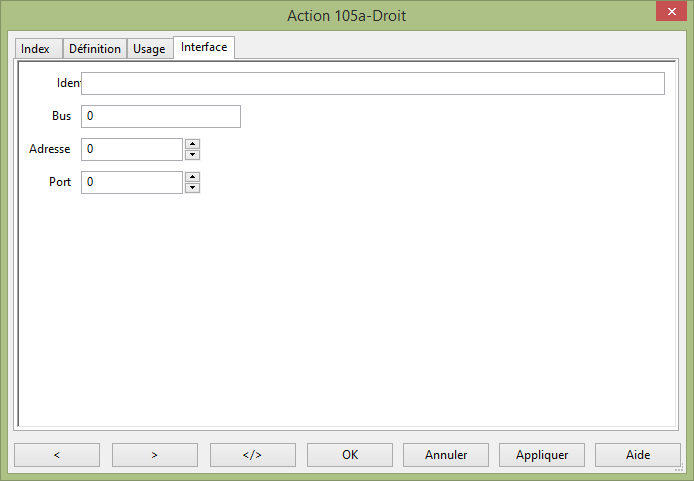Decrement the Port value with down arrow

point(193,188)
